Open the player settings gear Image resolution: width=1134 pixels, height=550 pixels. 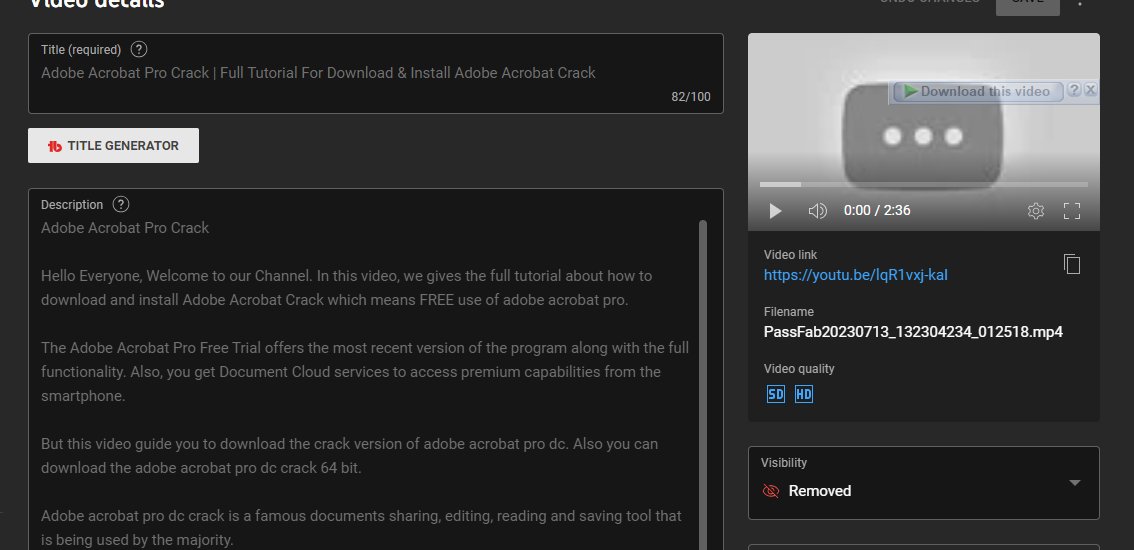[x=1036, y=211]
